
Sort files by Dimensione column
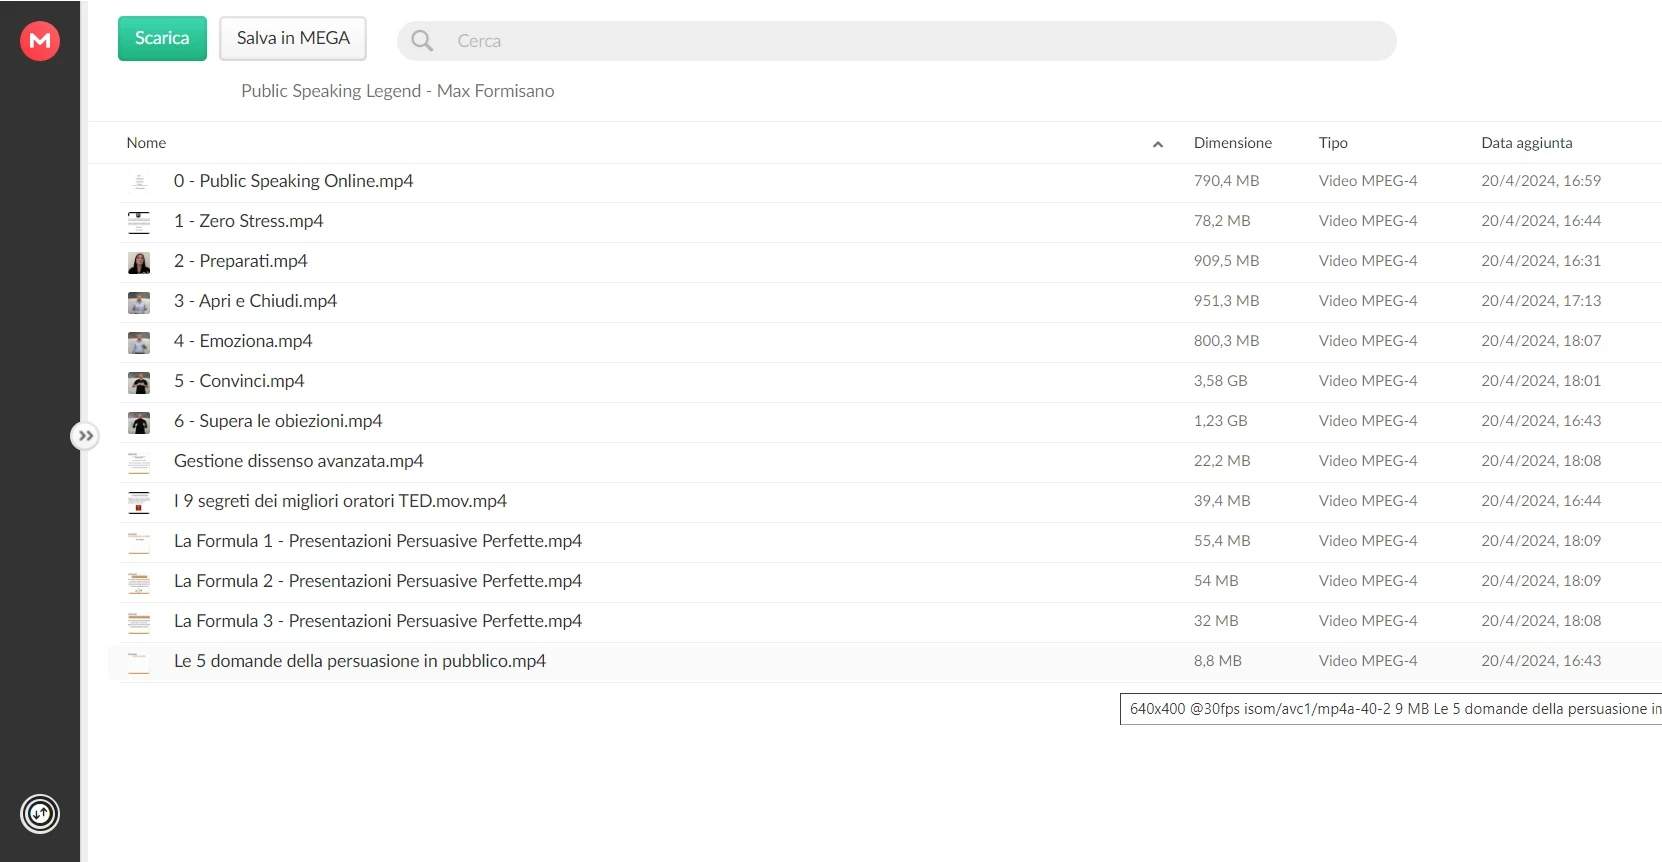pyautogui.click(x=1233, y=143)
